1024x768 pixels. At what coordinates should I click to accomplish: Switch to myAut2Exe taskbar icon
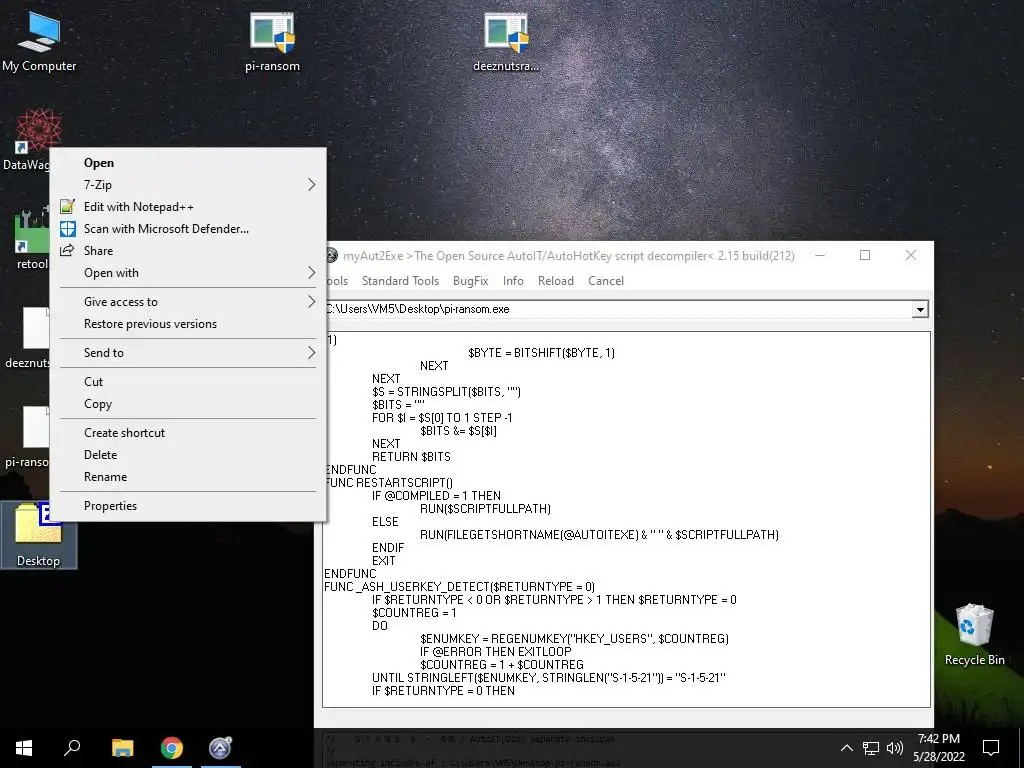[x=220, y=748]
